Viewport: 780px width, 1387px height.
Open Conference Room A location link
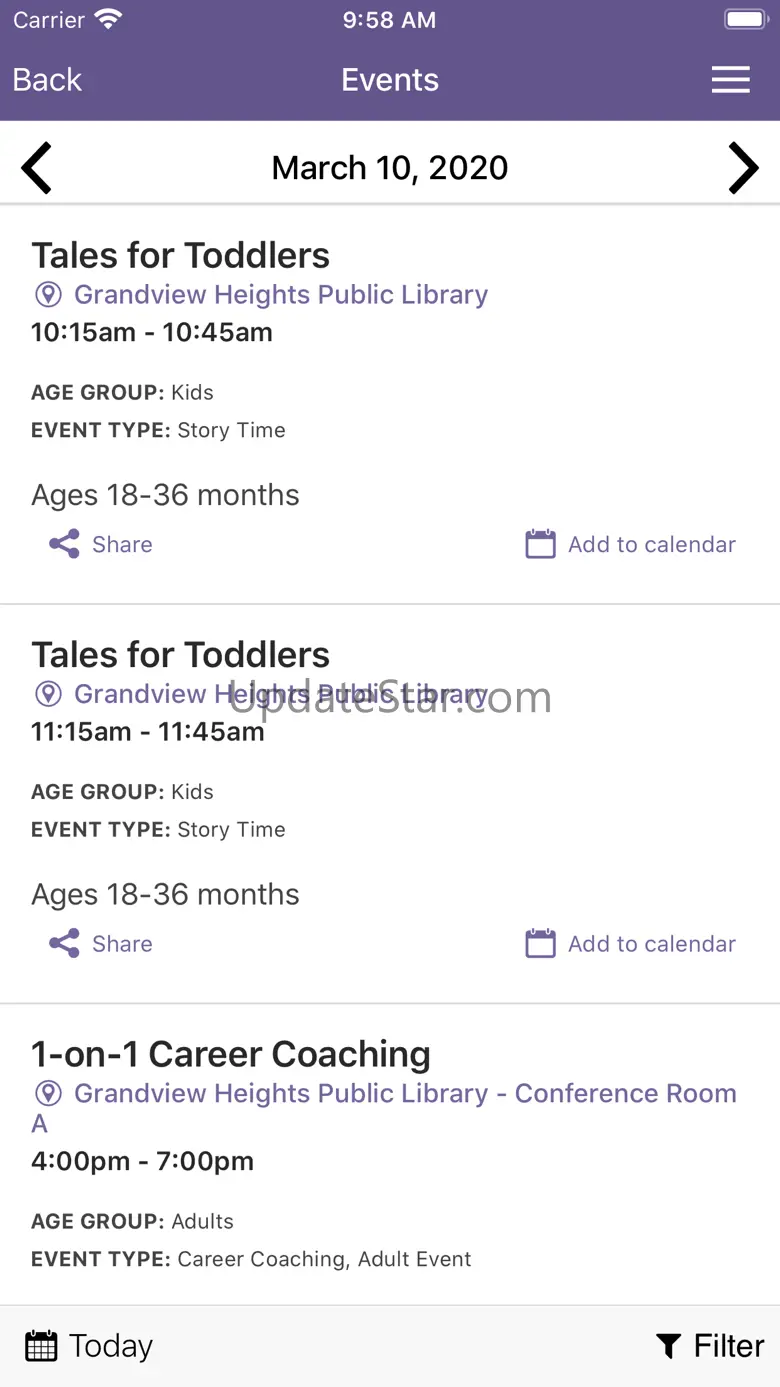click(385, 1108)
